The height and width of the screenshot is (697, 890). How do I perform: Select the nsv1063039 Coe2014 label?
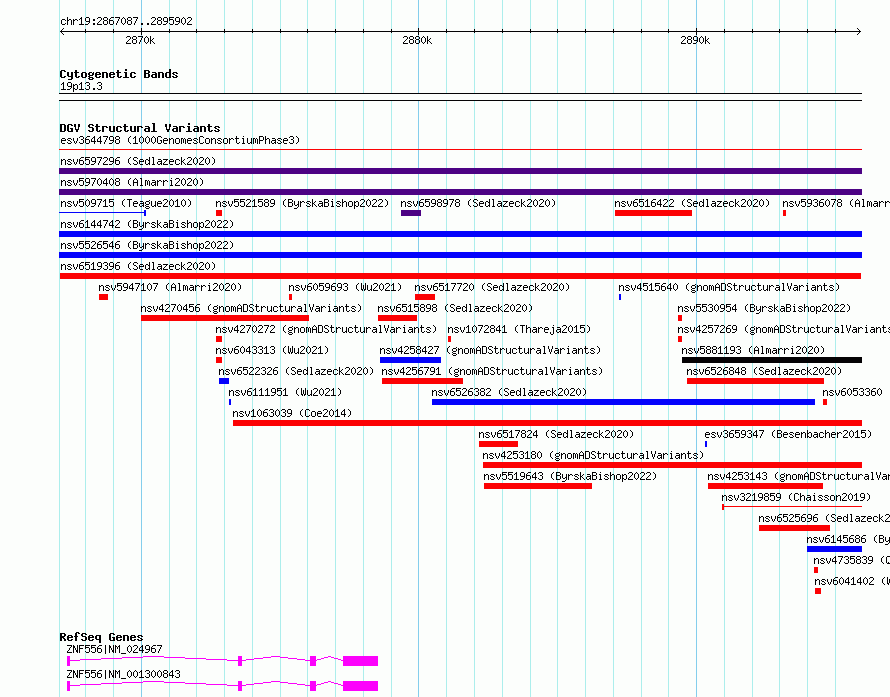coord(292,413)
